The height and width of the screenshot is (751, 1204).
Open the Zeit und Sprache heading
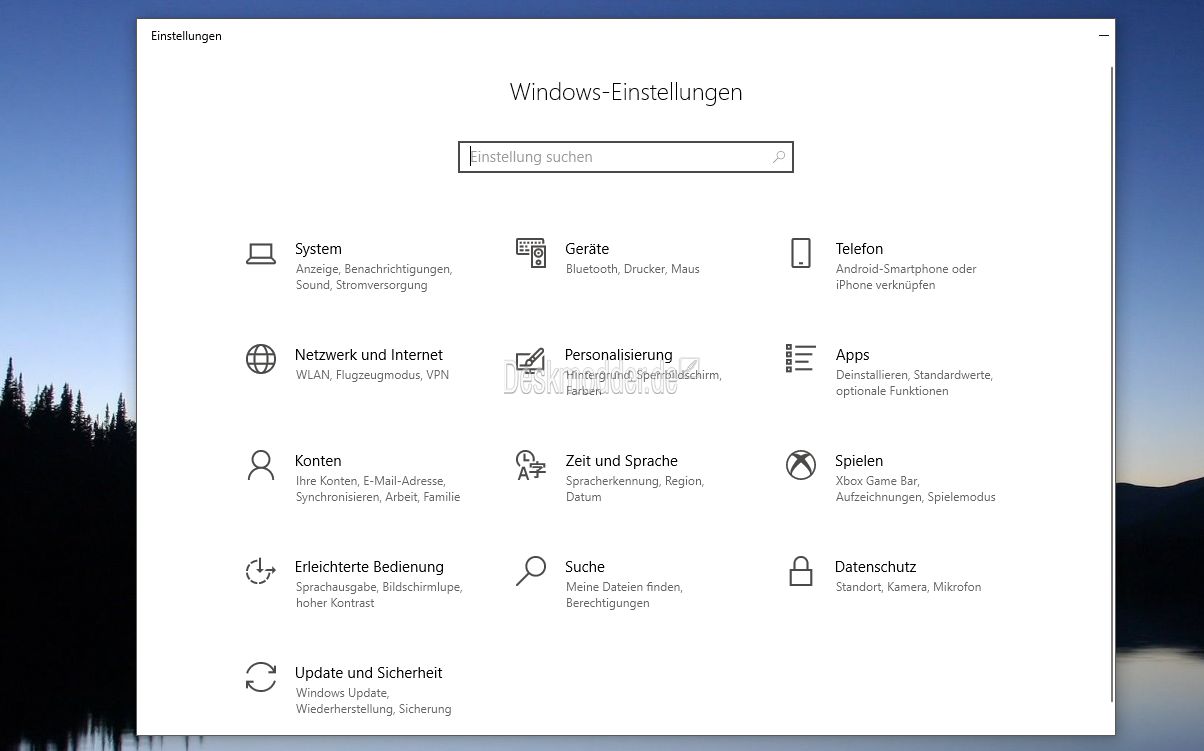(x=621, y=461)
